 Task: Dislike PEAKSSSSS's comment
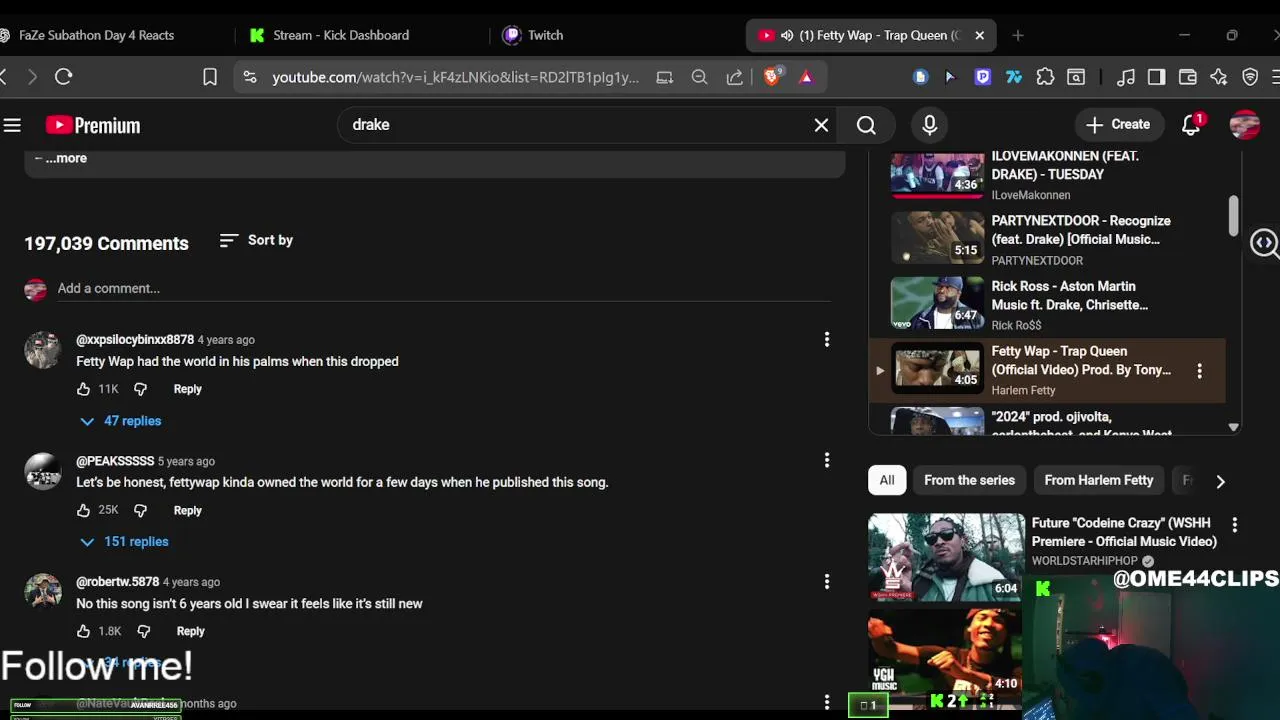140,510
